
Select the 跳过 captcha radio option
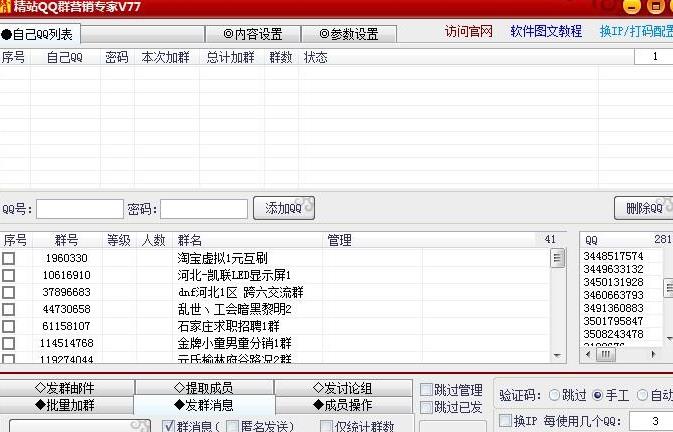(554, 395)
